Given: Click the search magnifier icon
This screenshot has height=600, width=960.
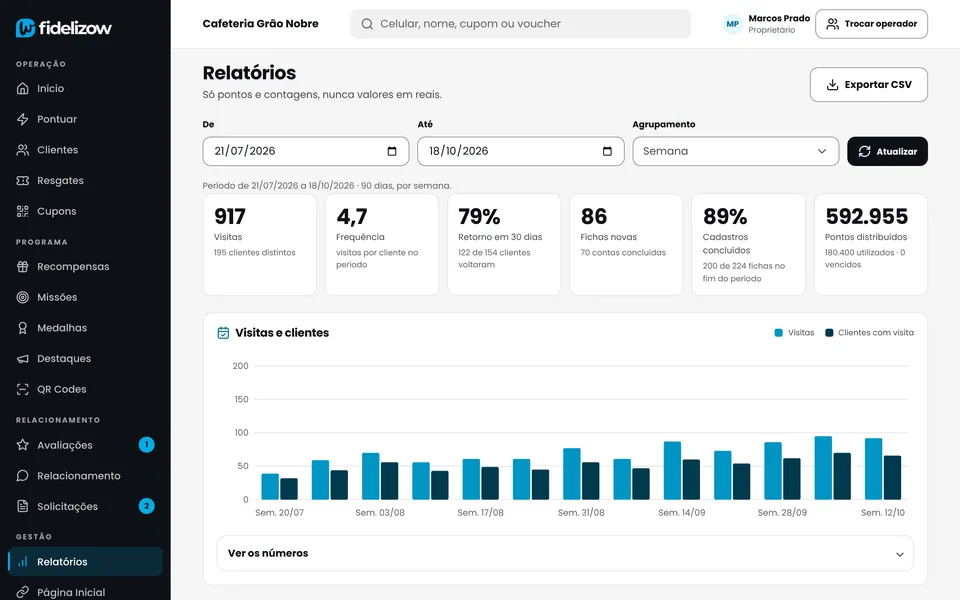Looking at the screenshot, I should click(367, 24).
